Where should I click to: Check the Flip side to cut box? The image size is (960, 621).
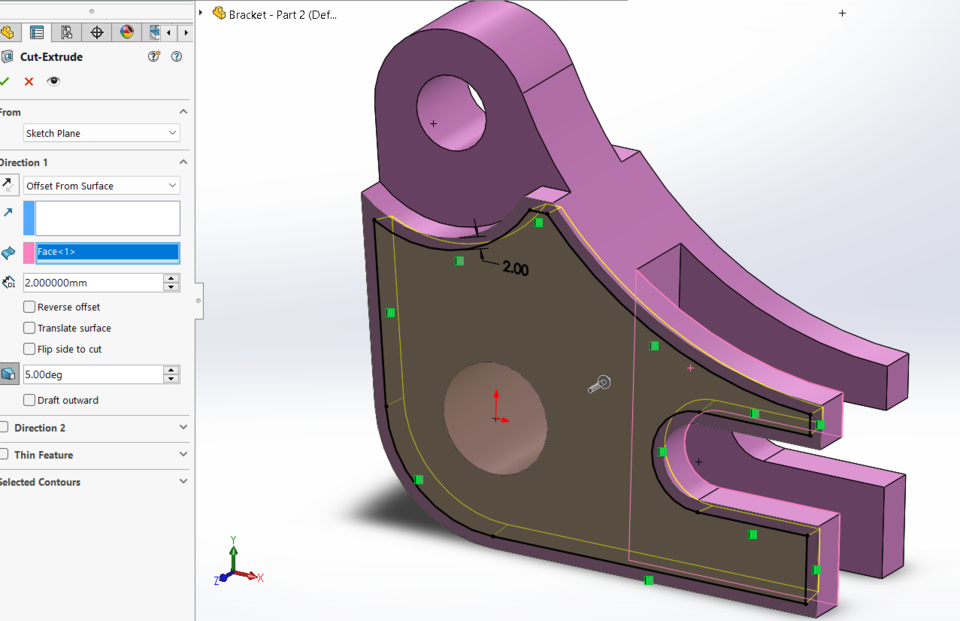point(28,348)
